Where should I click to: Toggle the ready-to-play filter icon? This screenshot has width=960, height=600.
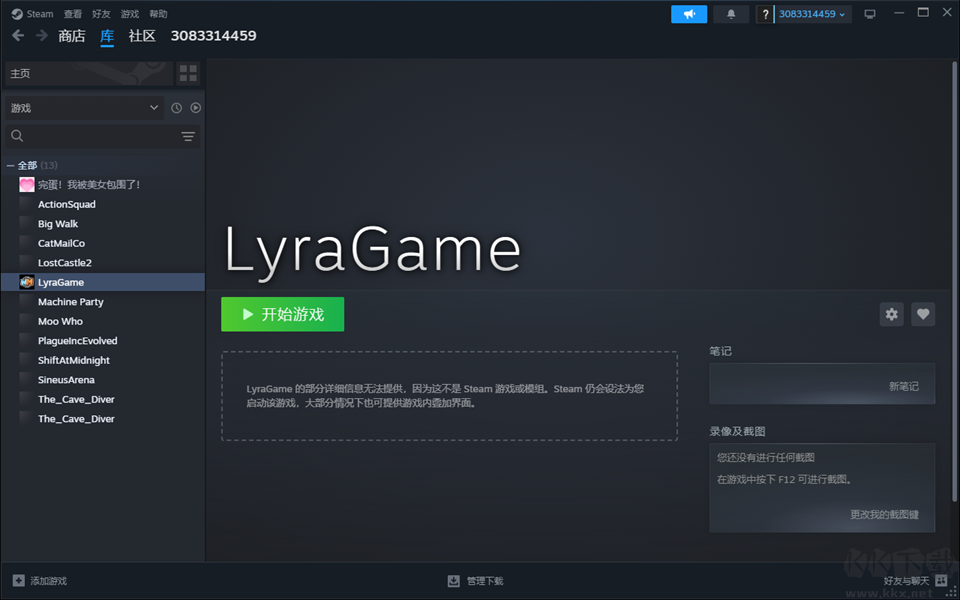point(195,108)
